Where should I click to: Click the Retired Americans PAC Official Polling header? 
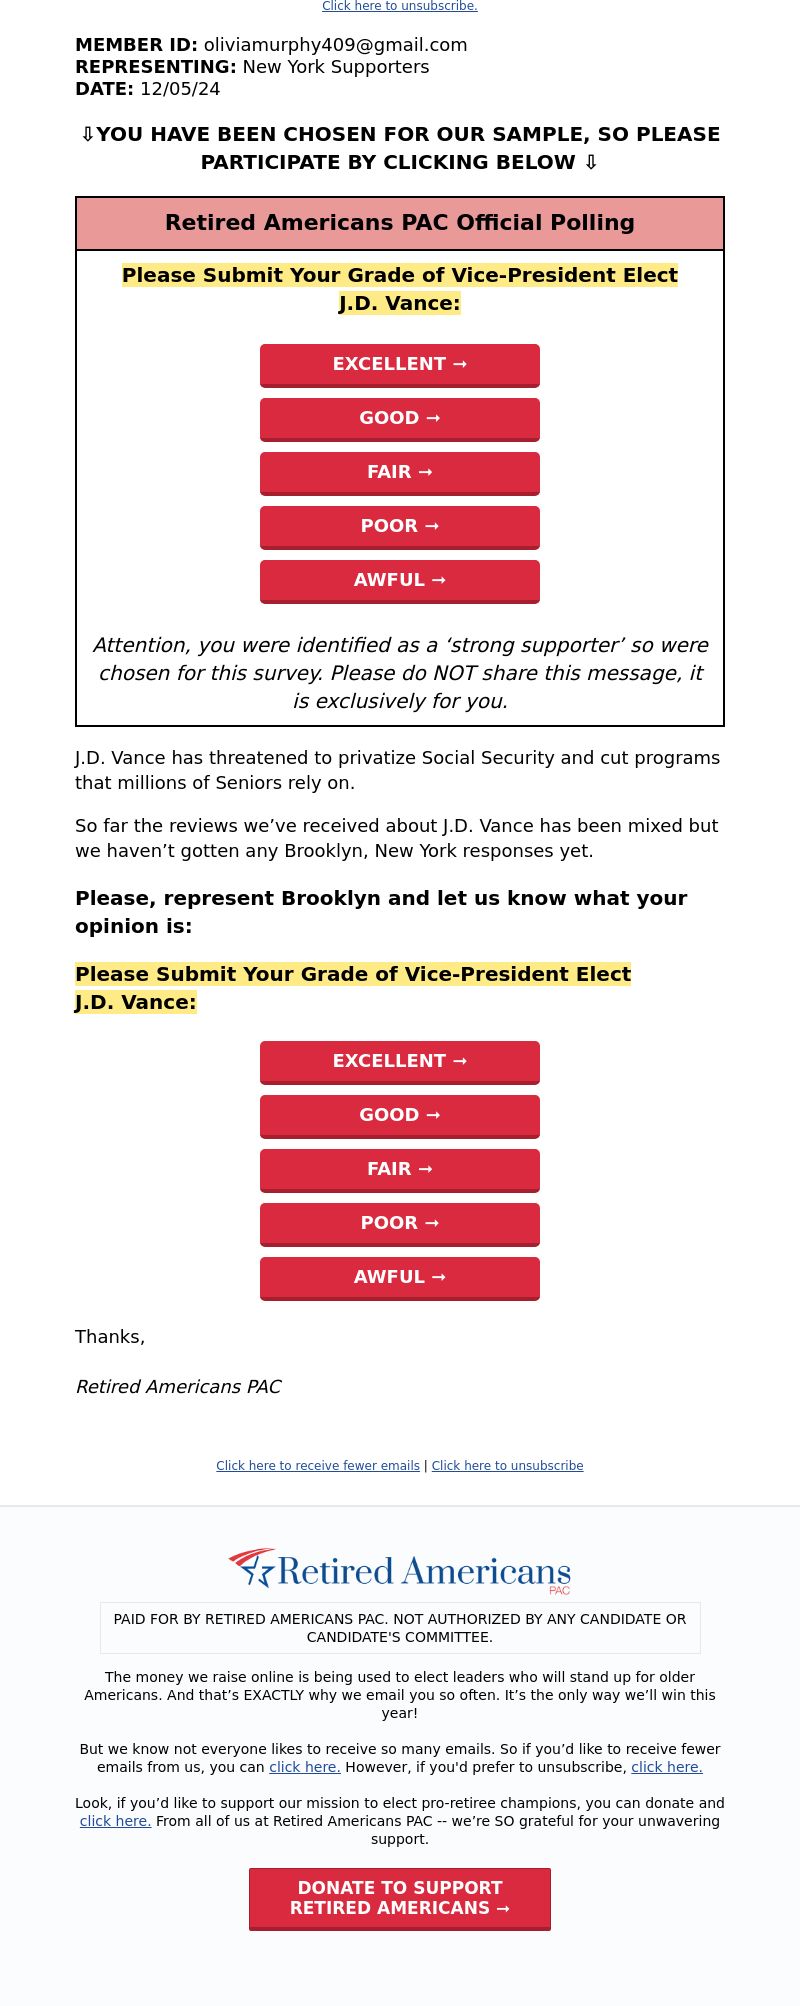point(400,223)
